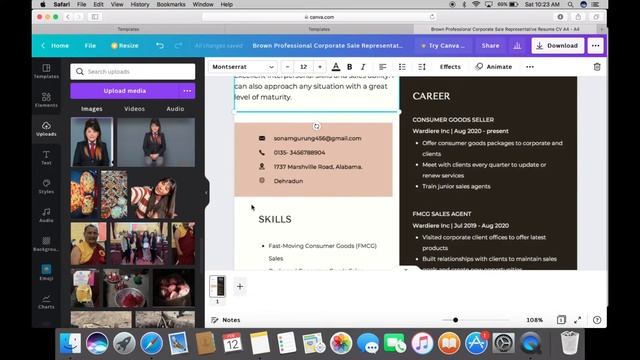Viewport: 640px width, 360px height.
Task: Open the Charts sidebar panel
Action: (46, 302)
